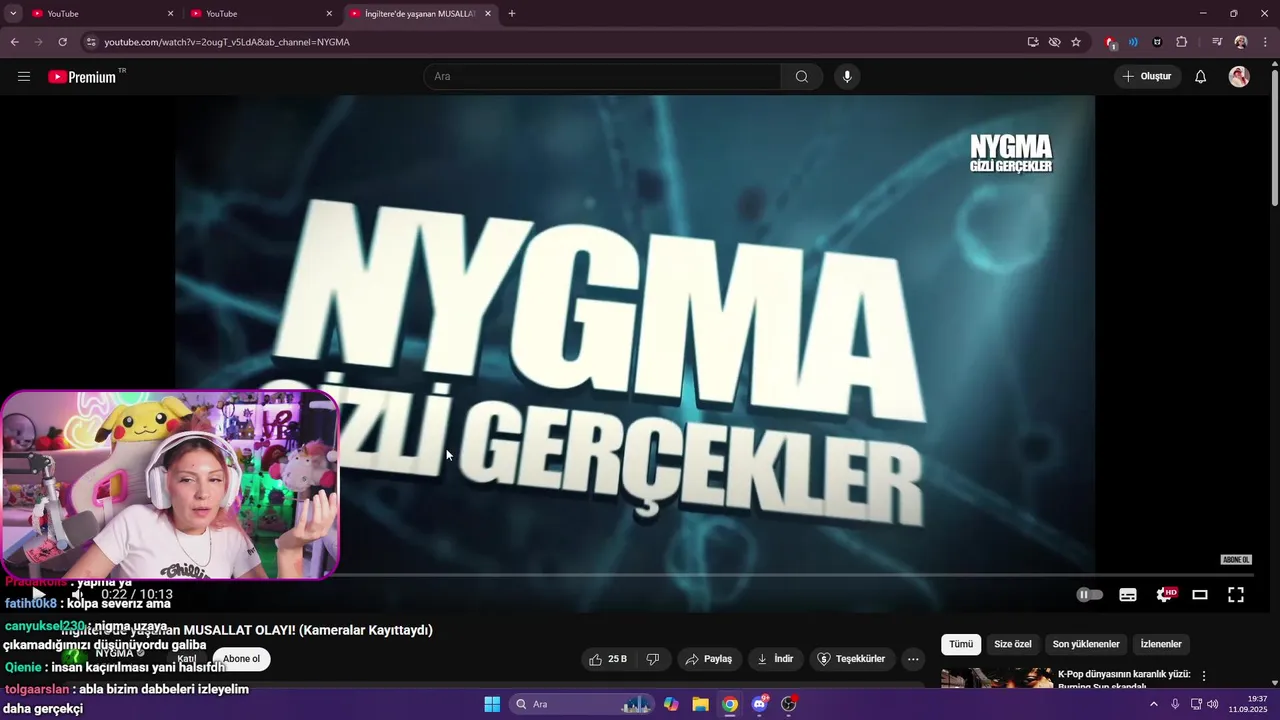1280x720 pixels.
Task: Close the İngiltere'de yaşanan MUSALLAT tab
Action: (x=488, y=14)
